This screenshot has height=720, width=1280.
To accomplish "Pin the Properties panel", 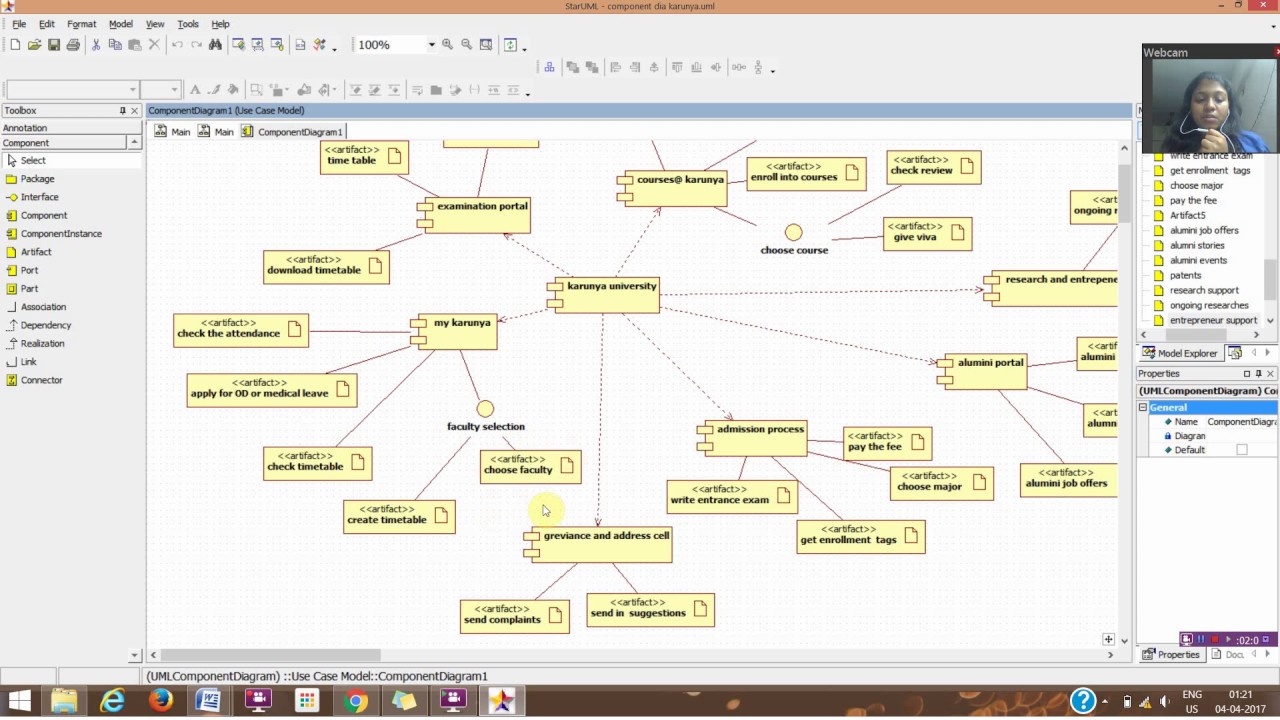I will pyautogui.click(x=1259, y=373).
